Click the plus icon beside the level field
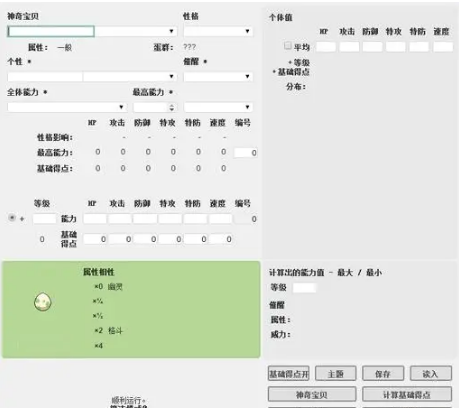The width and height of the screenshot is (459, 408). (22, 219)
